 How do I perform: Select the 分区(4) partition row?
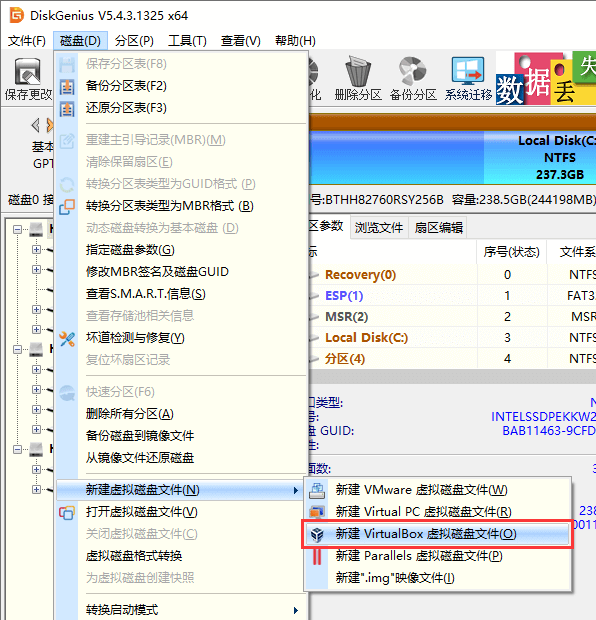pyautogui.click(x=452, y=359)
